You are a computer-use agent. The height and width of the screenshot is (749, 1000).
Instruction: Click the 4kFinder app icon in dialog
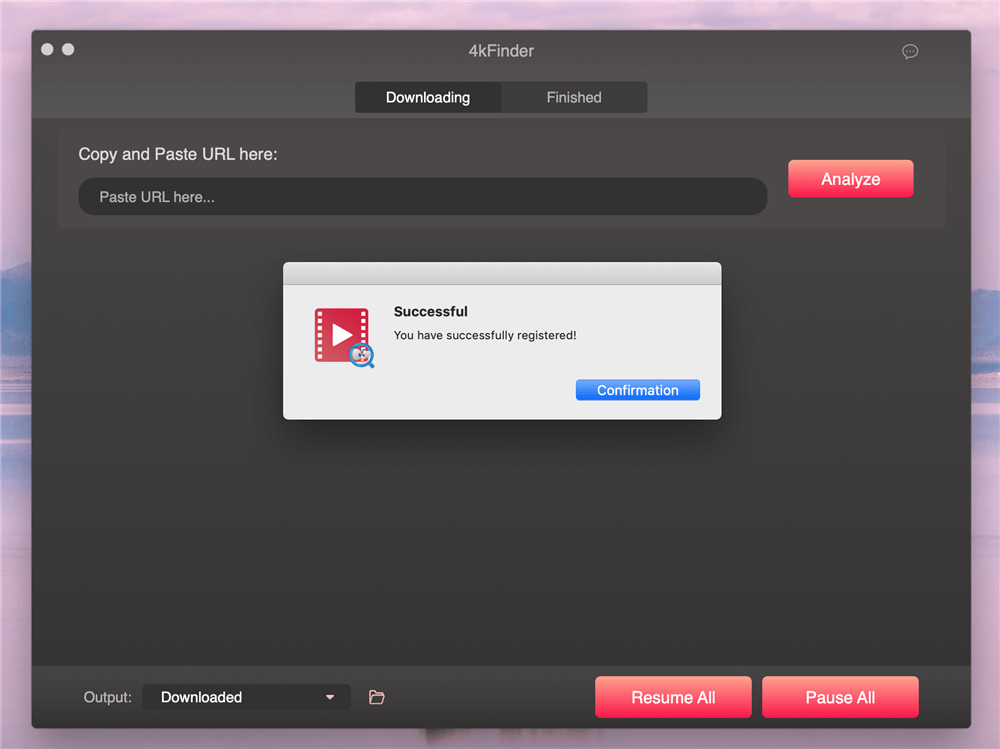tap(343, 336)
